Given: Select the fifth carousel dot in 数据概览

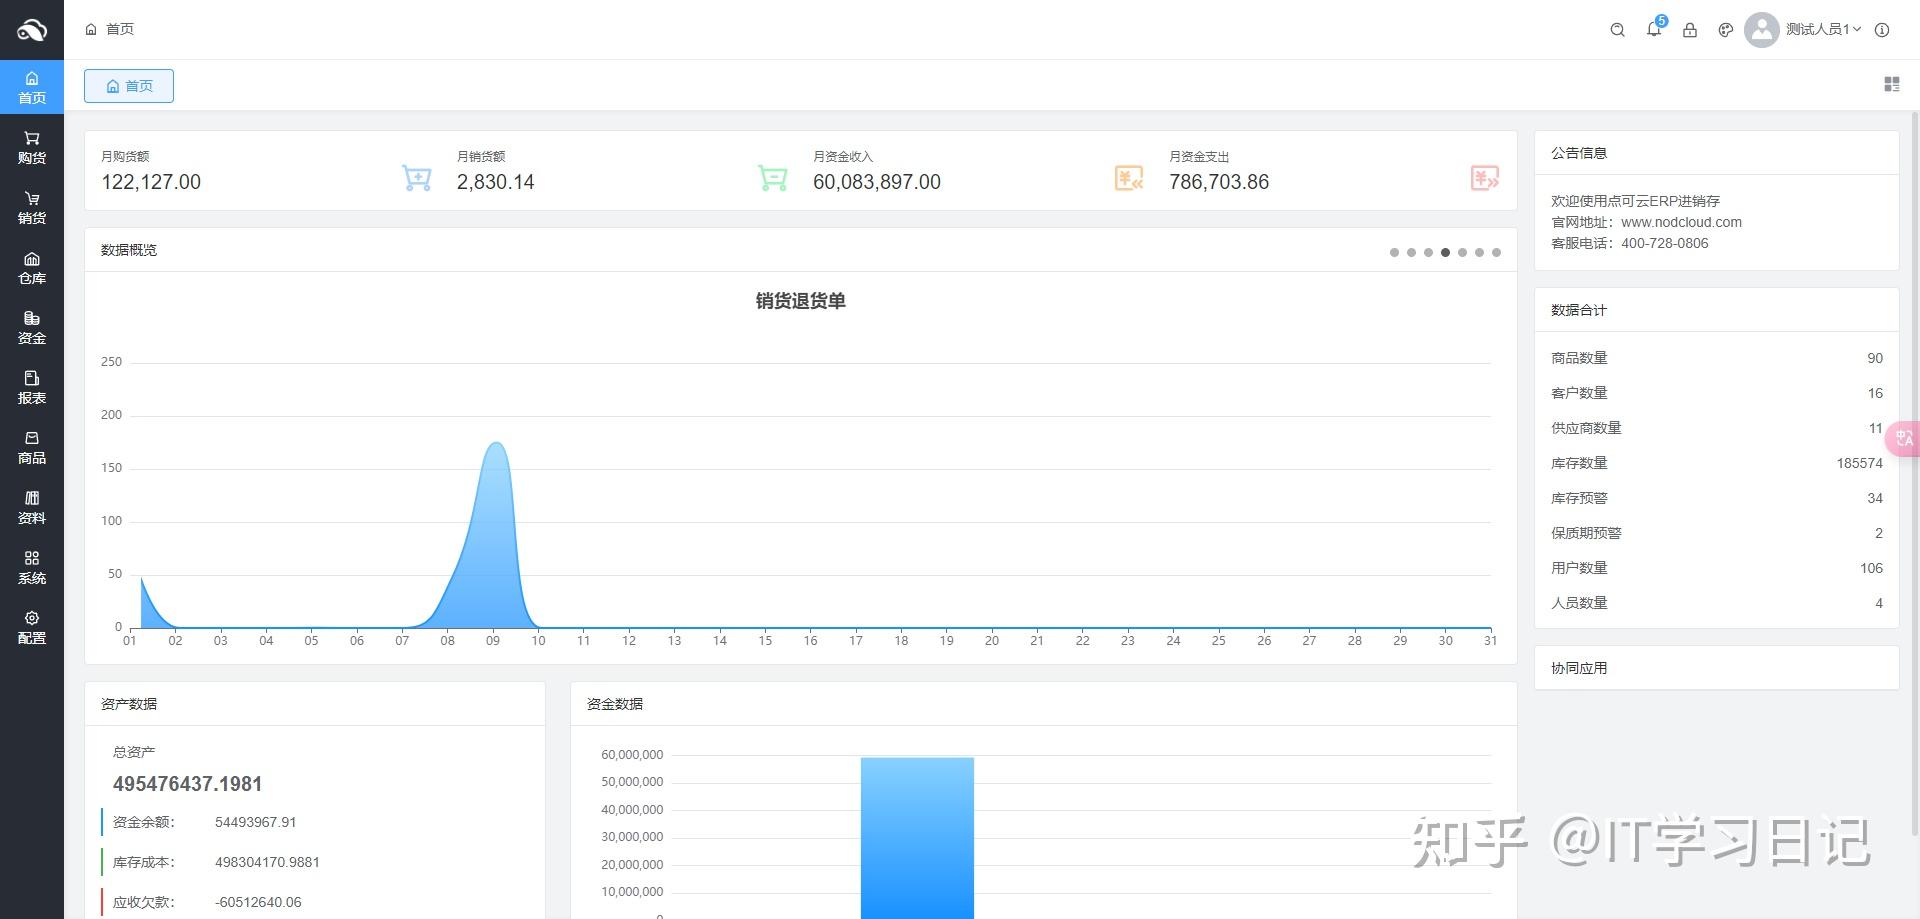Looking at the screenshot, I should coord(1462,252).
